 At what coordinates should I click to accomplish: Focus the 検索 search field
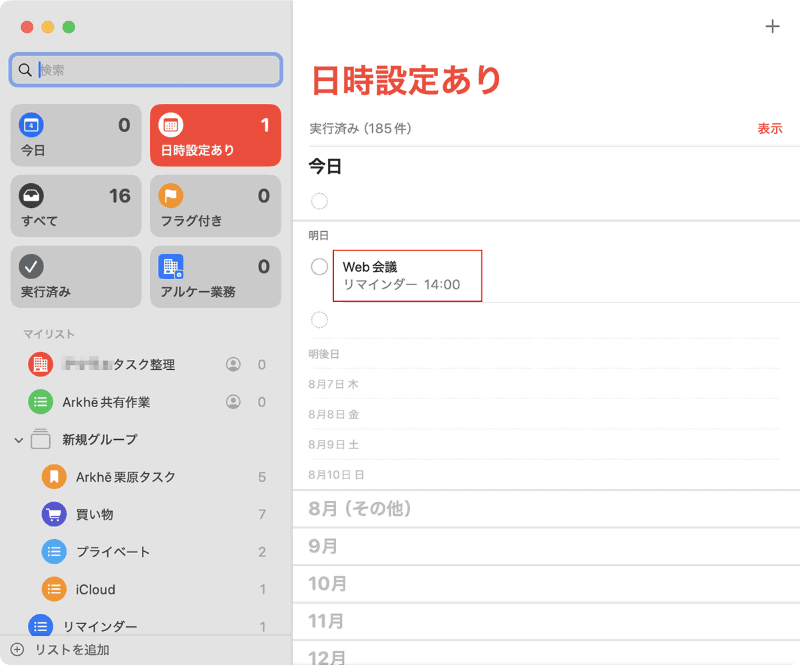click(145, 70)
